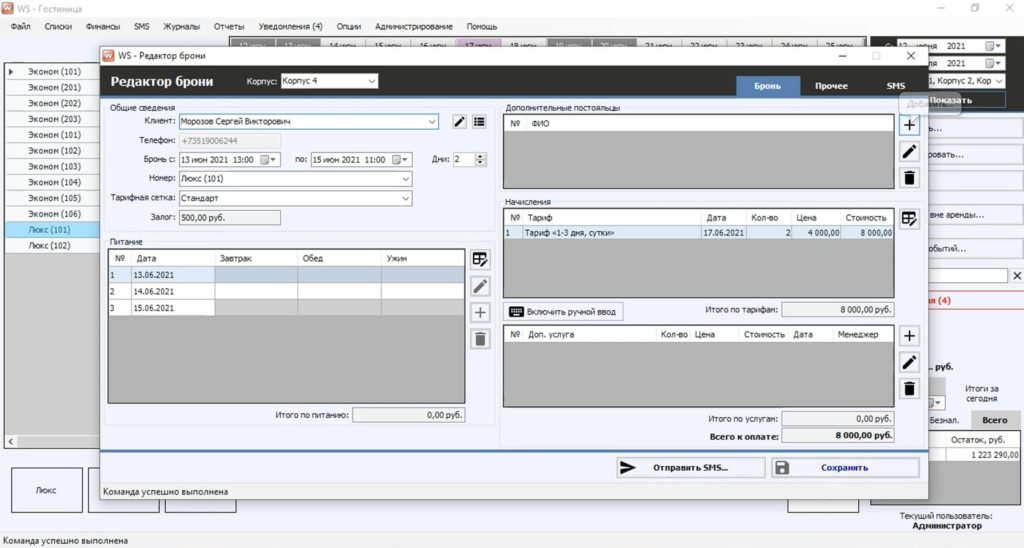Select meal row dated 15.06.2021
Viewport: 1024px width, 548px height.
click(286, 308)
